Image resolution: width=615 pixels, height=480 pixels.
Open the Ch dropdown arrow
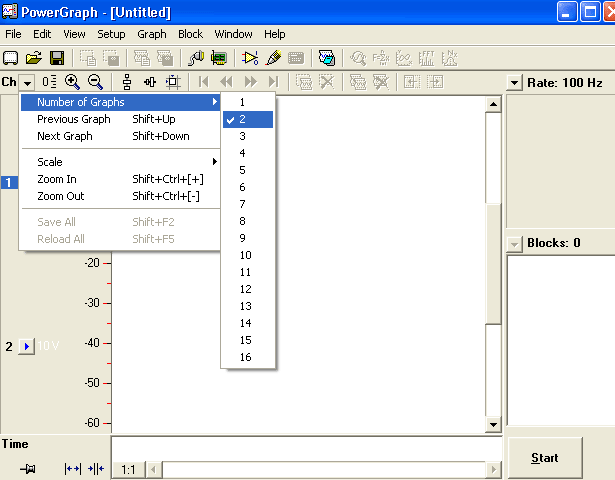[x=27, y=82]
